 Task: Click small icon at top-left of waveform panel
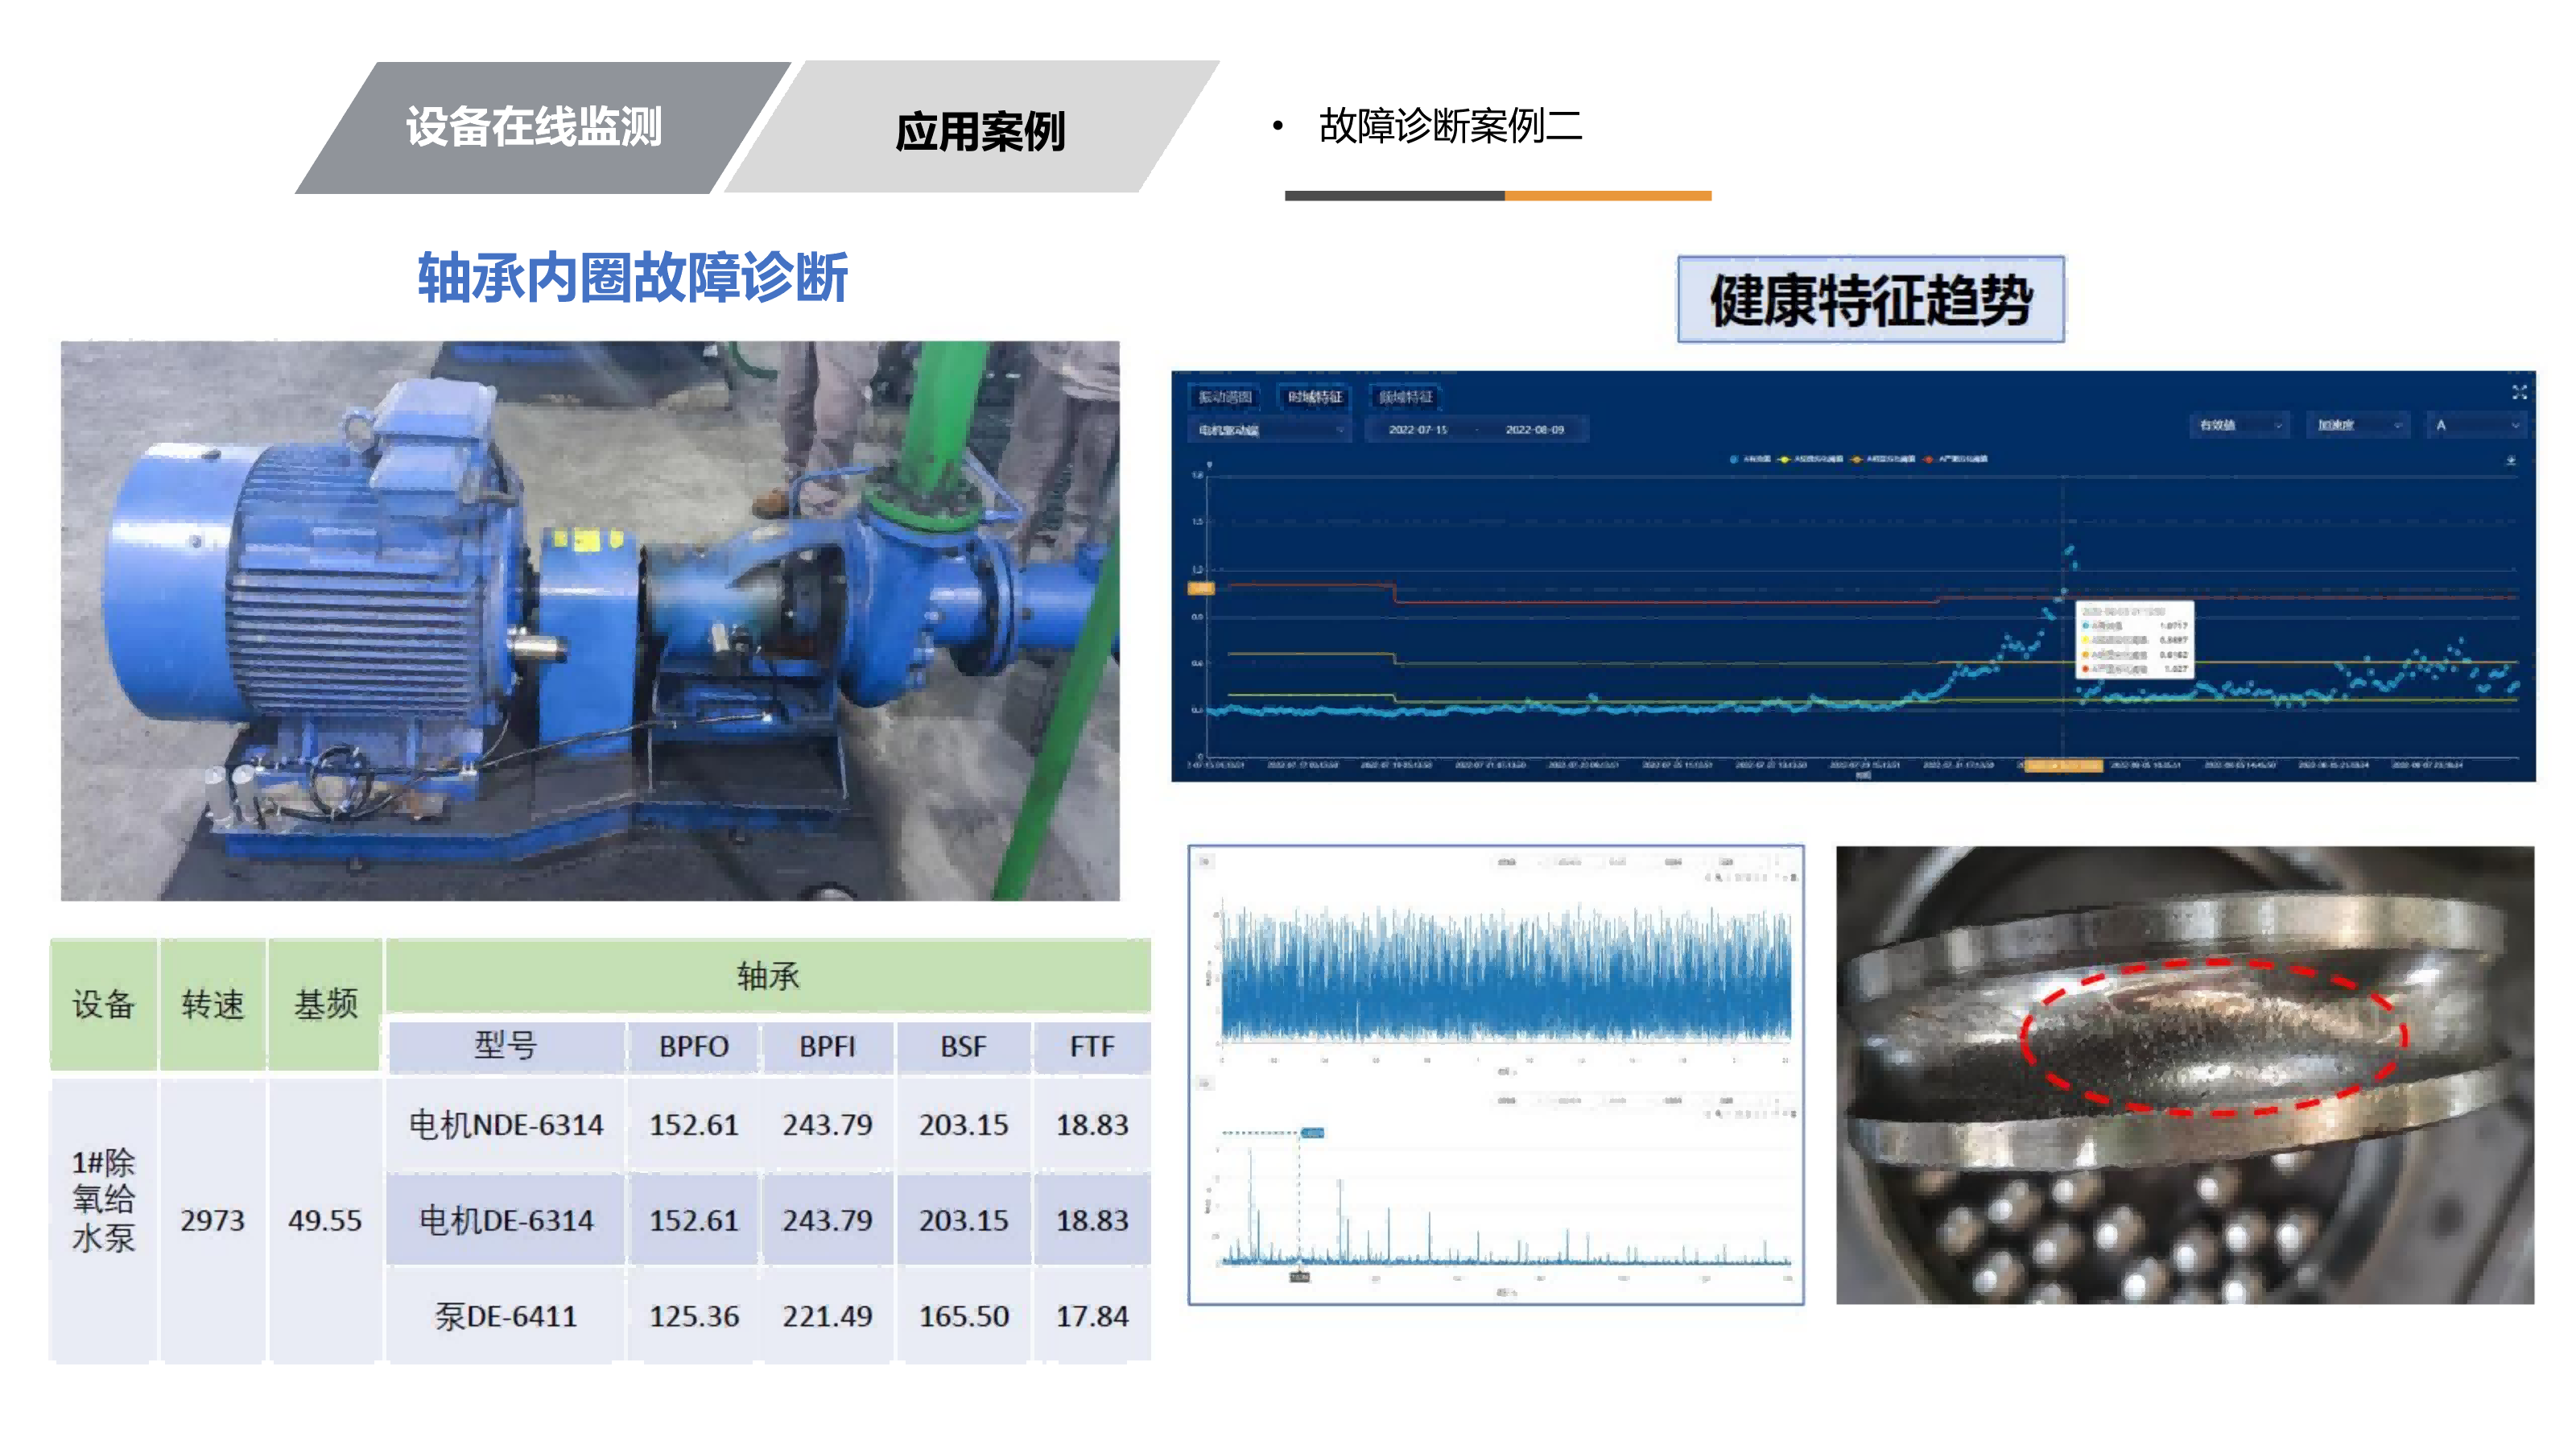[1205, 861]
